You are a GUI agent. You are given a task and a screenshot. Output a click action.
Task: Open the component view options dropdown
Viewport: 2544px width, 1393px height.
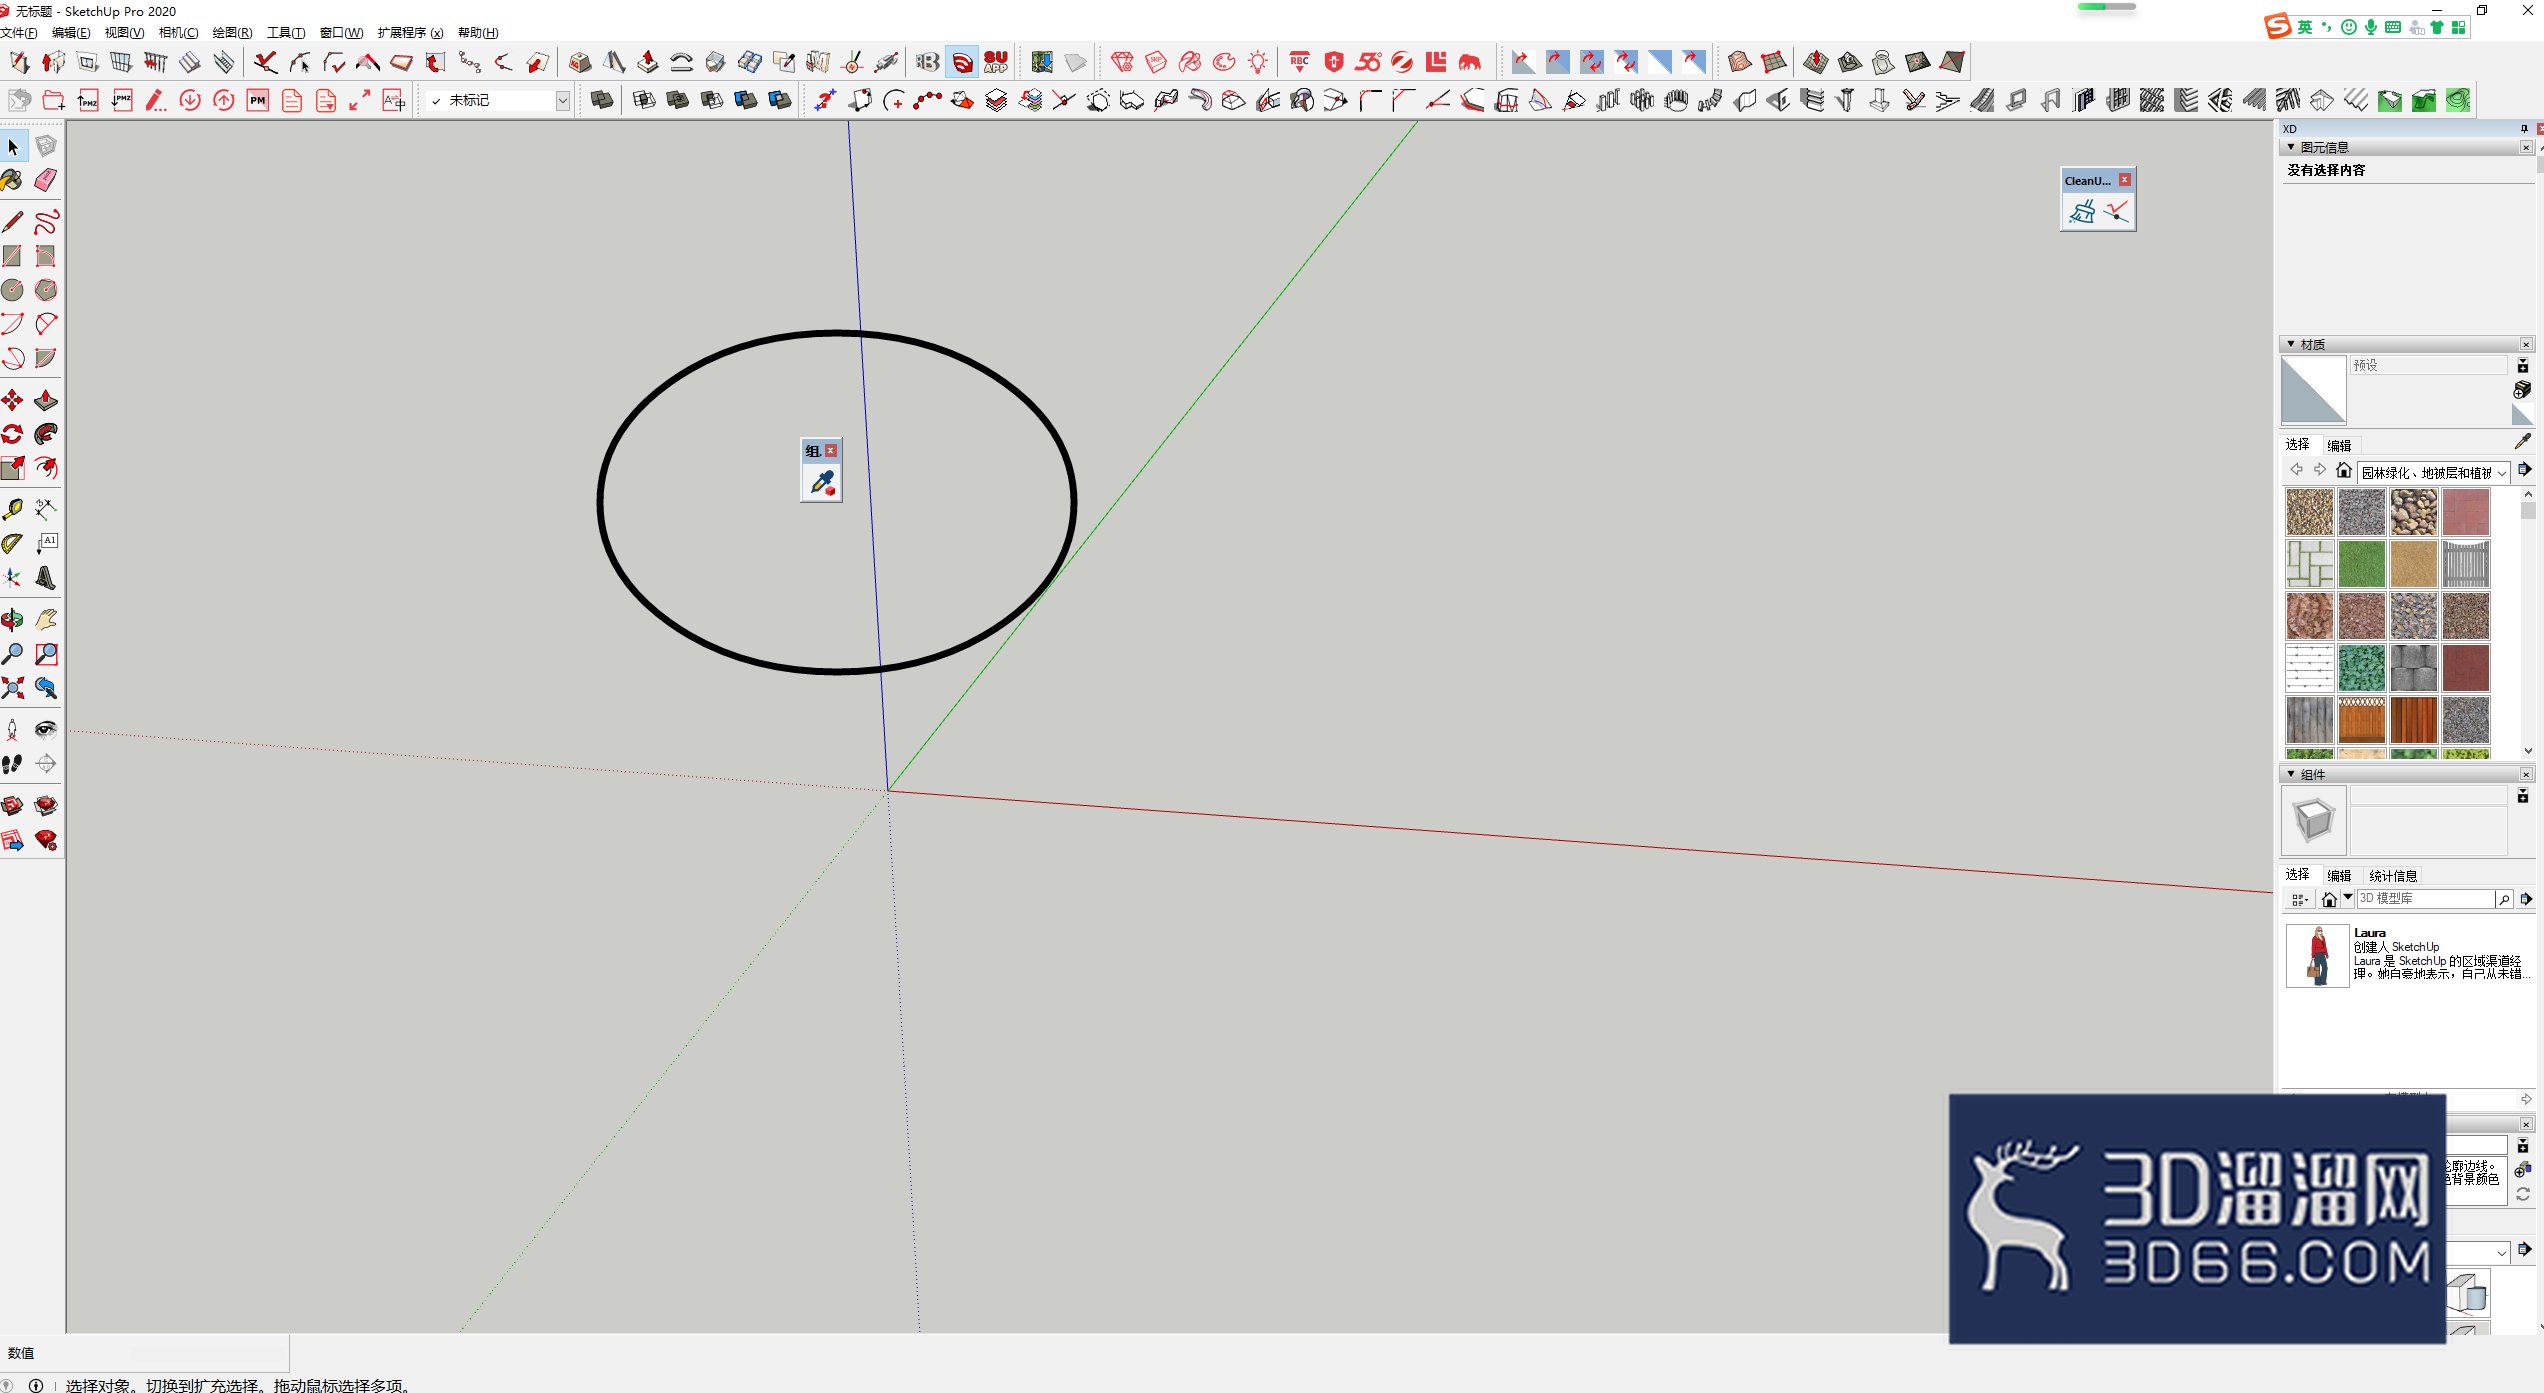(2299, 899)
